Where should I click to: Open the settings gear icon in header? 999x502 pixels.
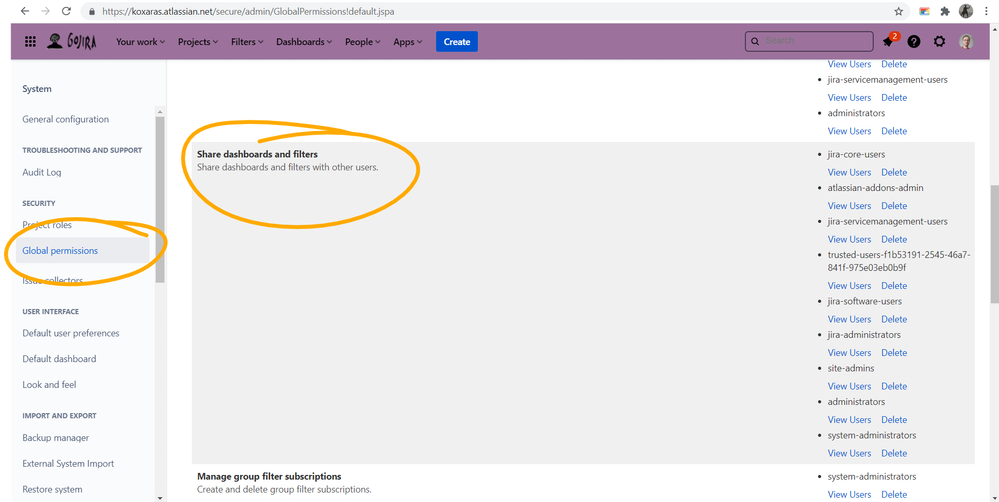point(939,41)
